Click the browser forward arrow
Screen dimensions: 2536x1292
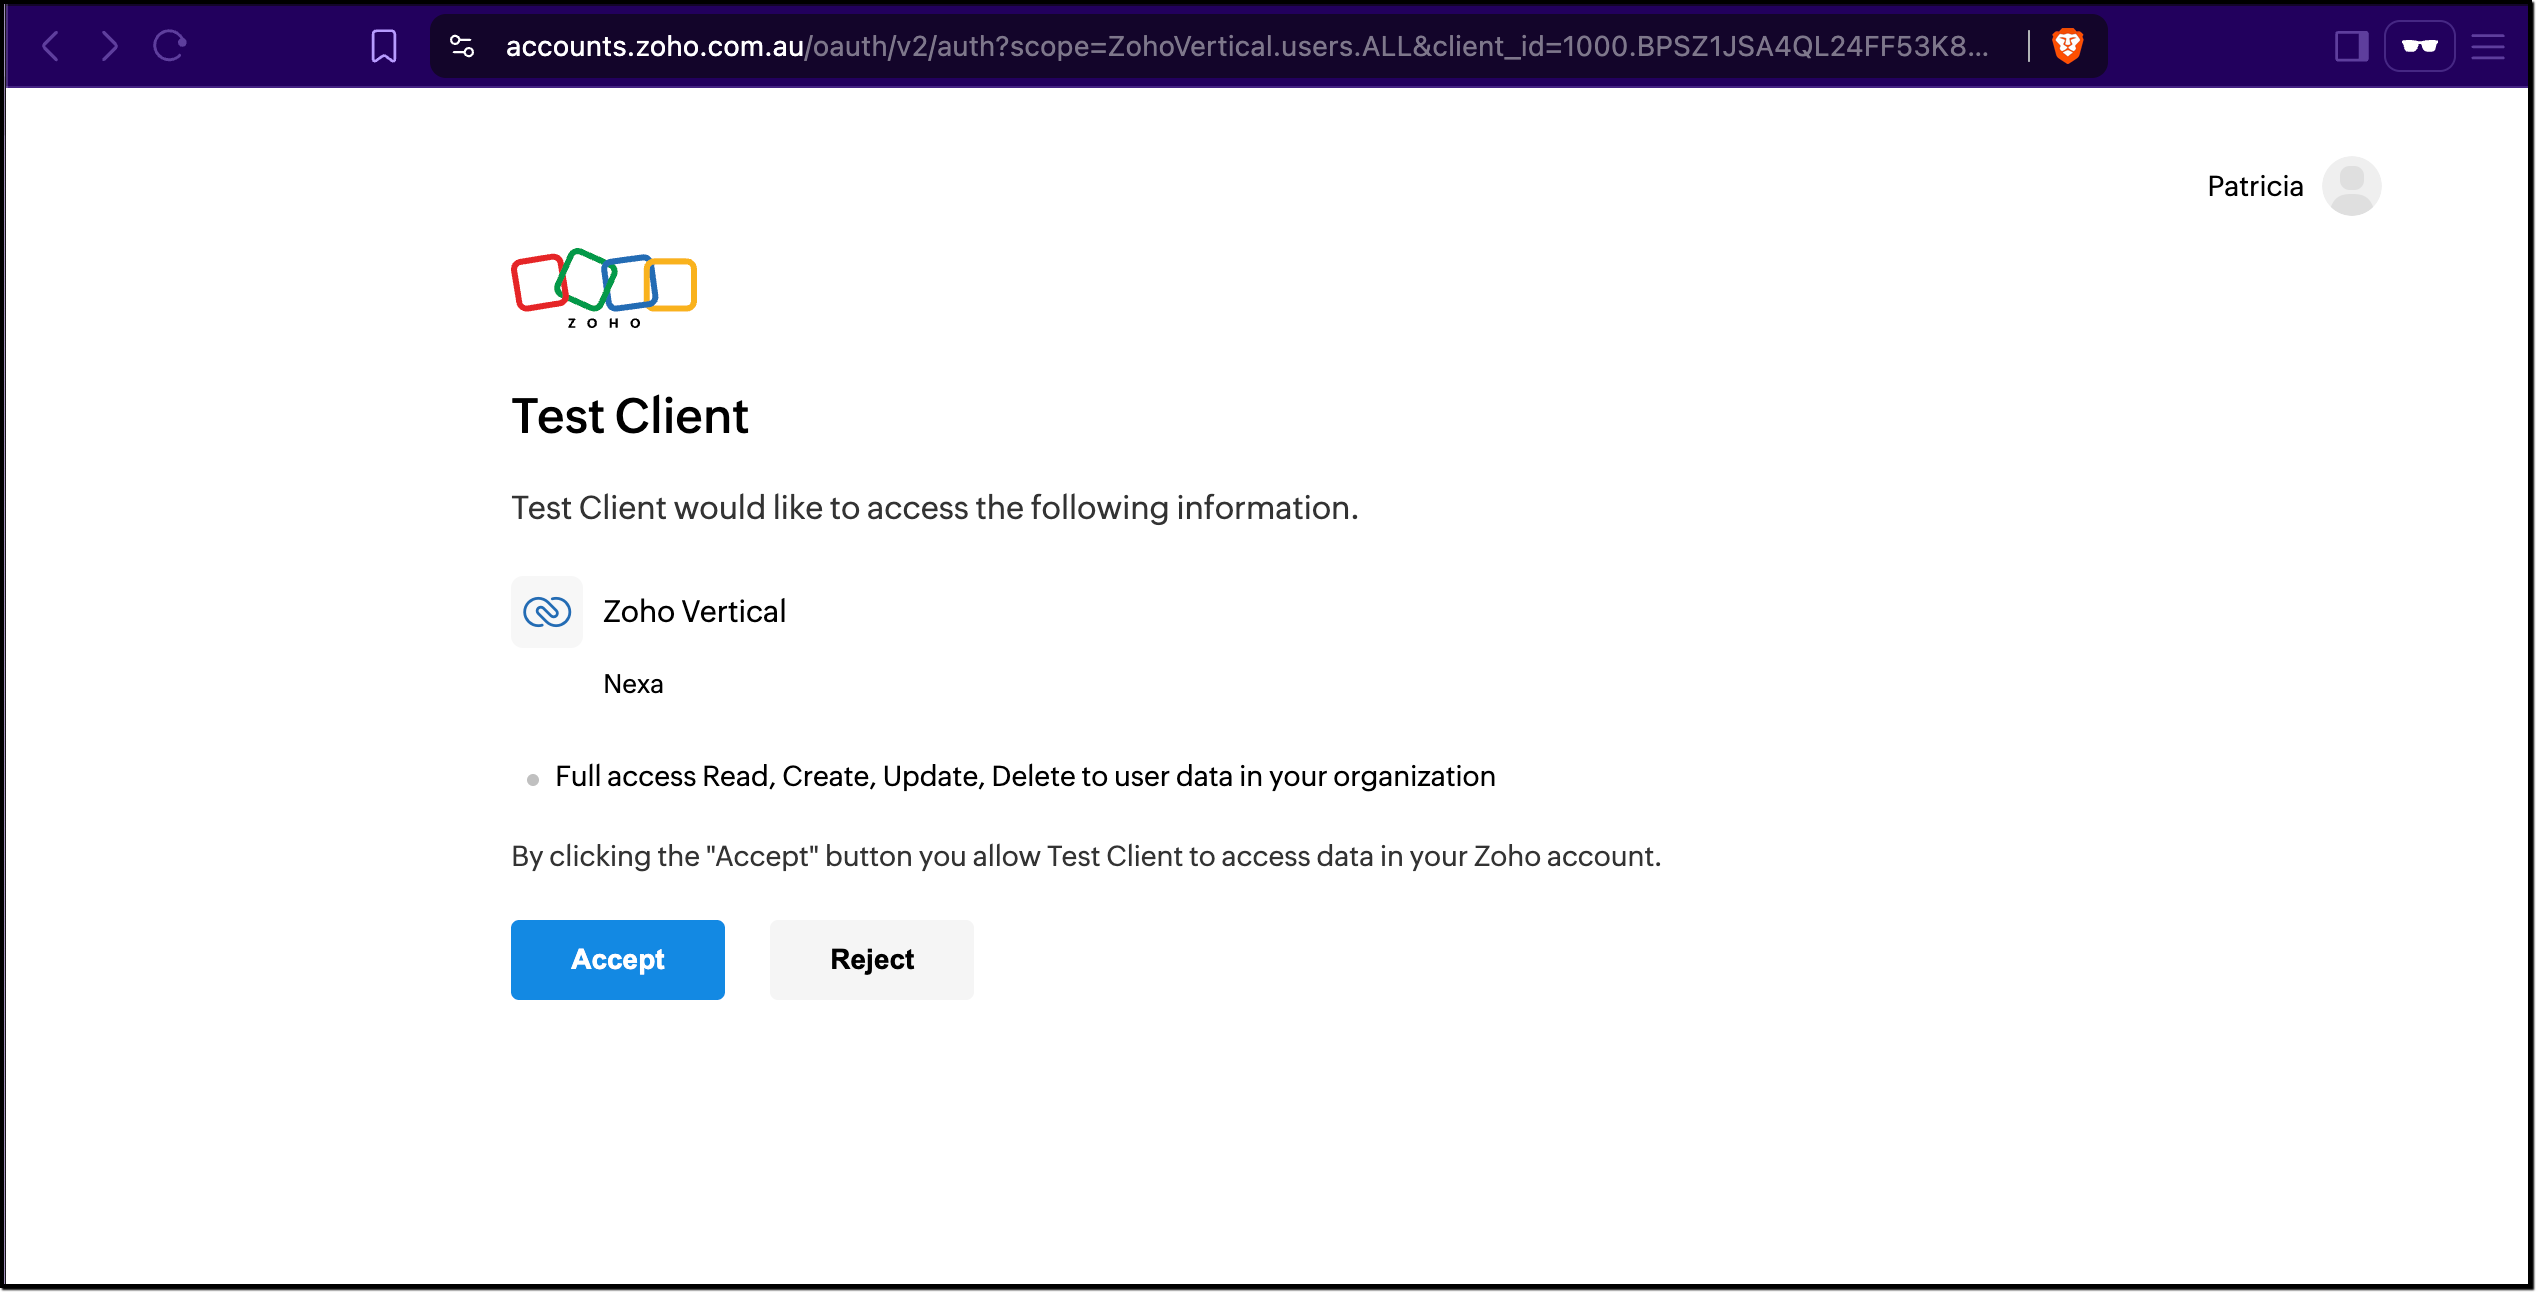(x=110, y=46)
